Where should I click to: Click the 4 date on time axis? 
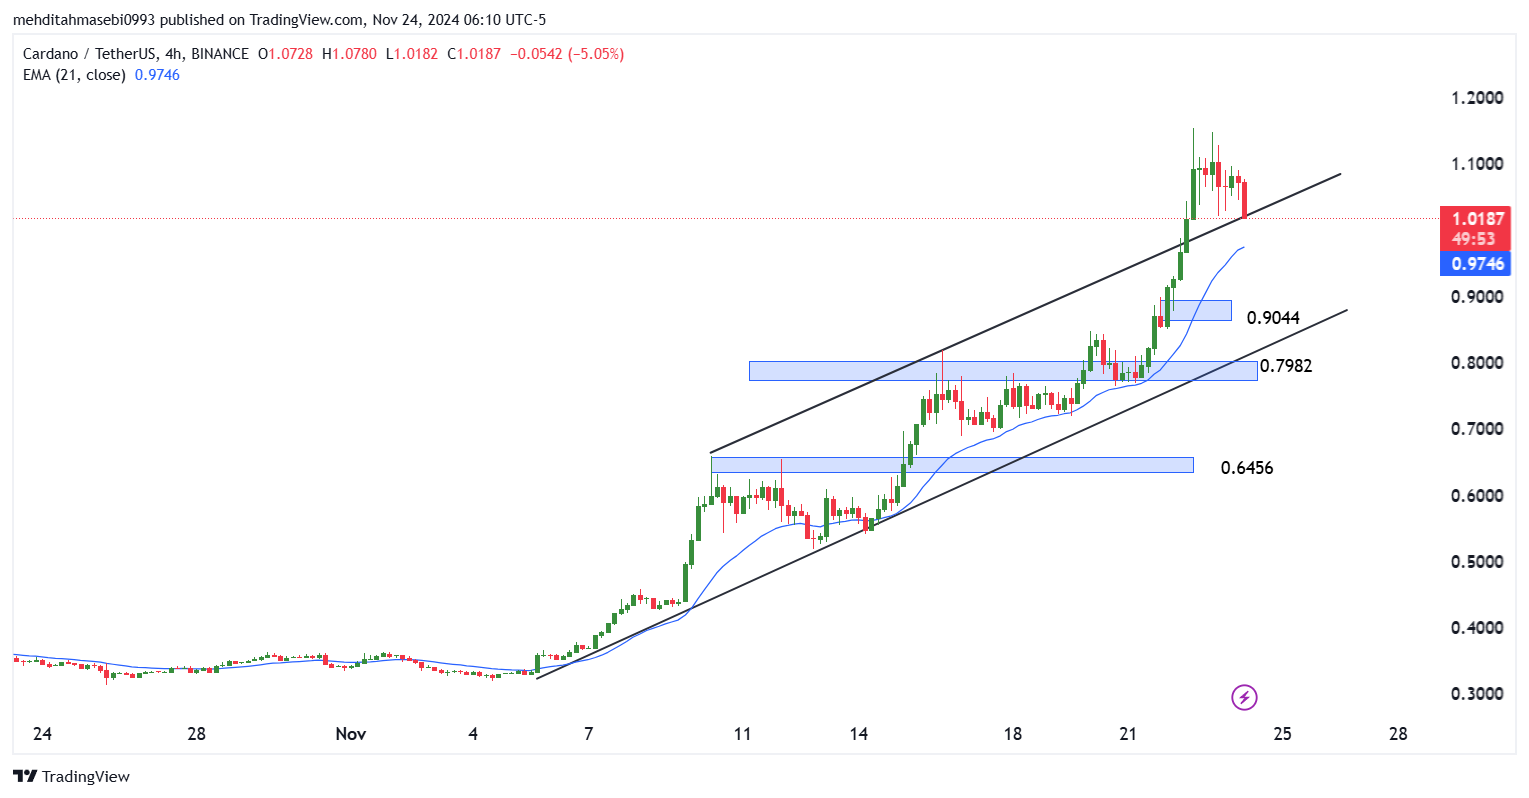(473, 734)
